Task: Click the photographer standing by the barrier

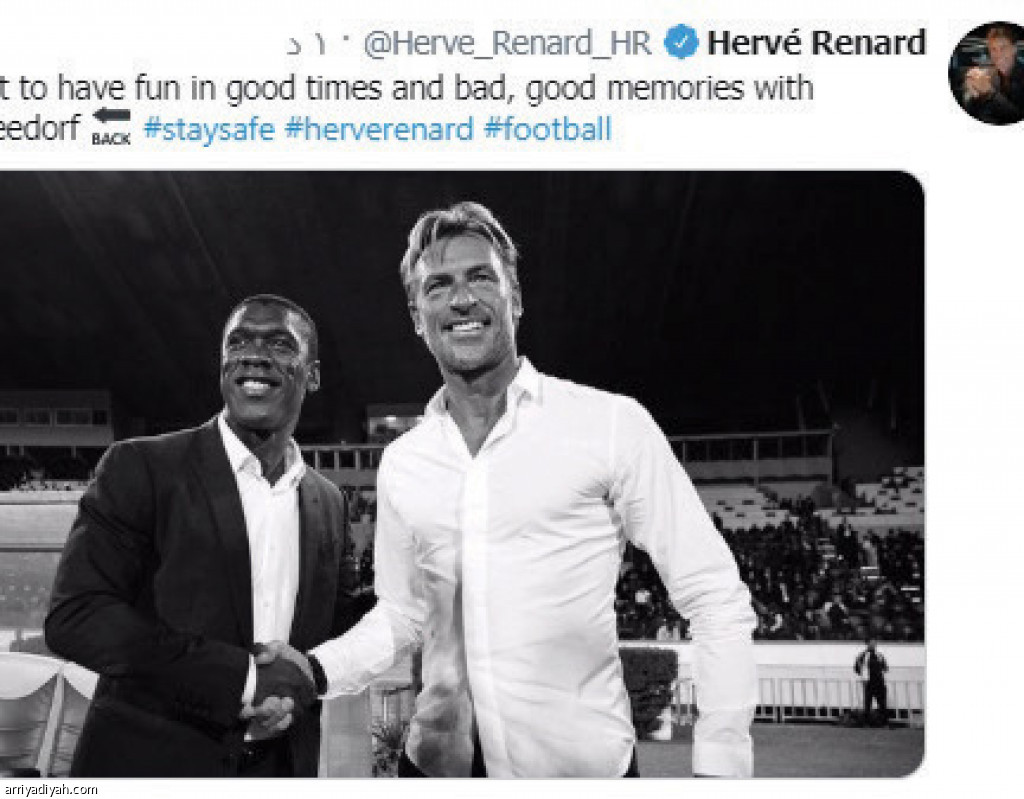Action: point(872,679)
